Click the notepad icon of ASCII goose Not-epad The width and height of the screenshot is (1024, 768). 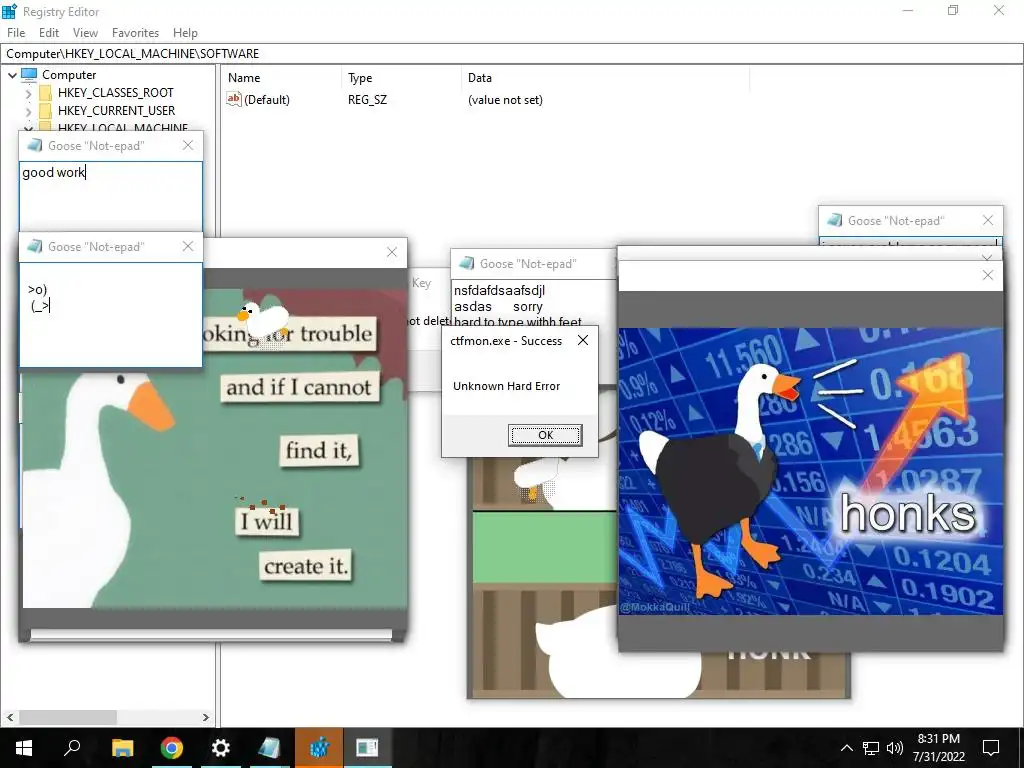coord(35,246)
